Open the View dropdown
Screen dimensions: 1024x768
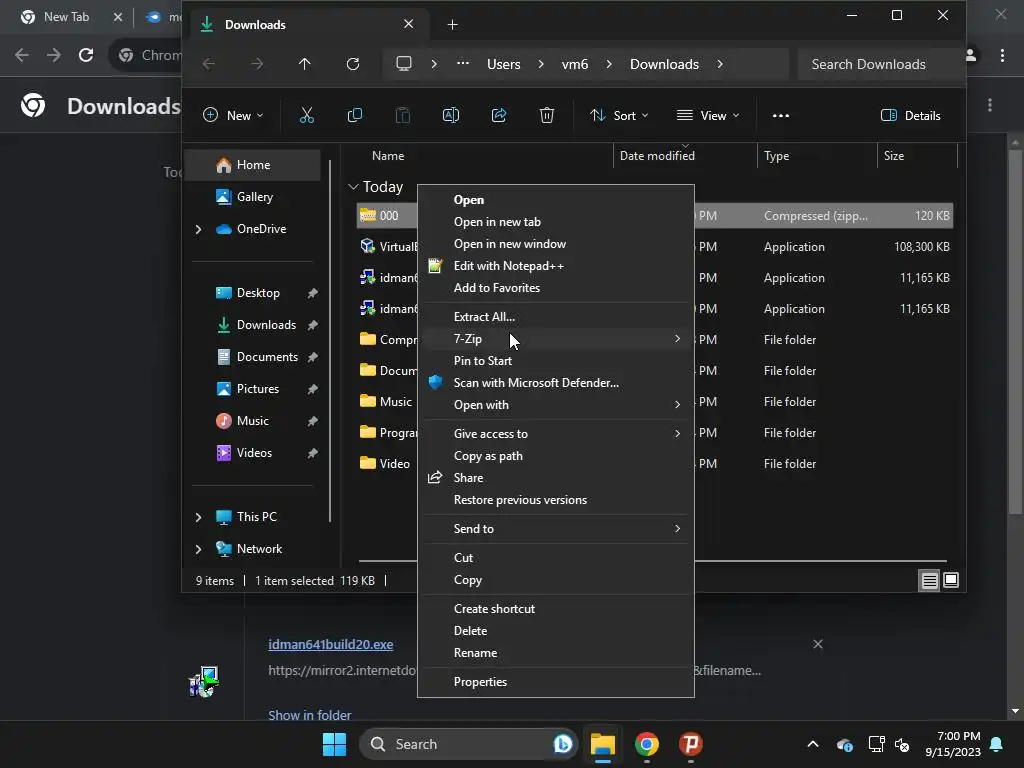[708, 116]
